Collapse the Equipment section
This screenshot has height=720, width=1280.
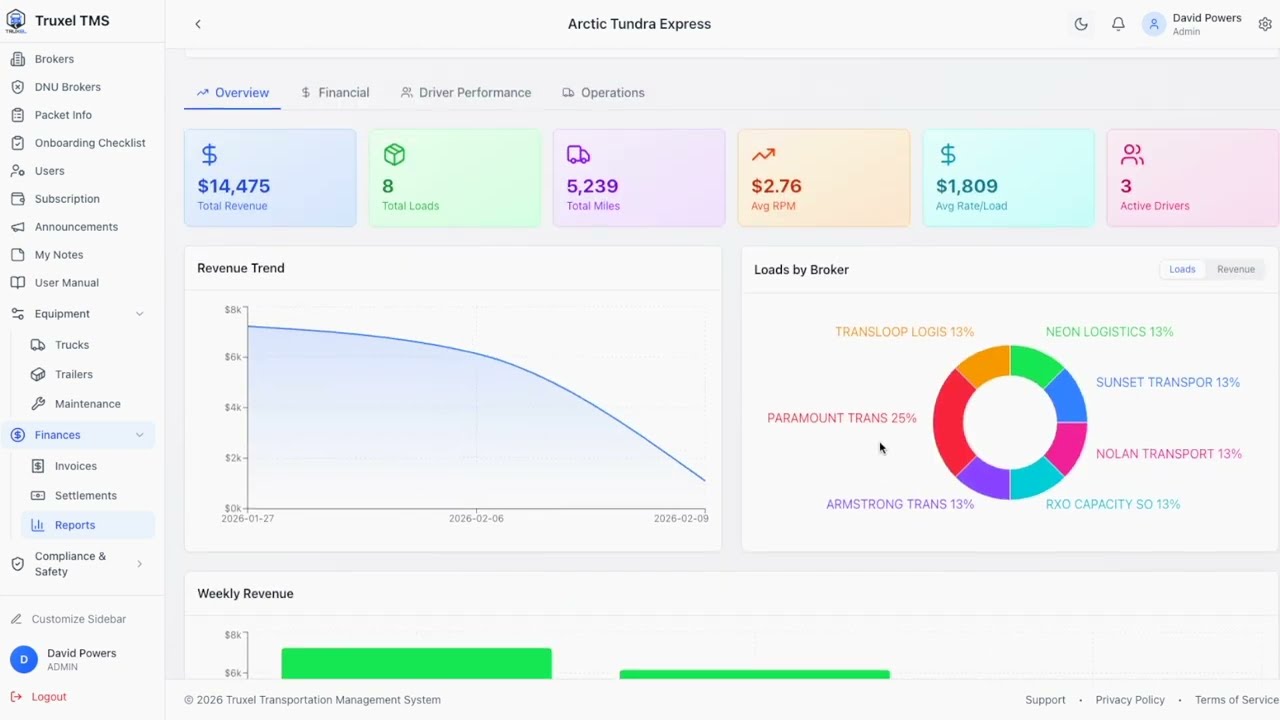click(x=139, y=314)
